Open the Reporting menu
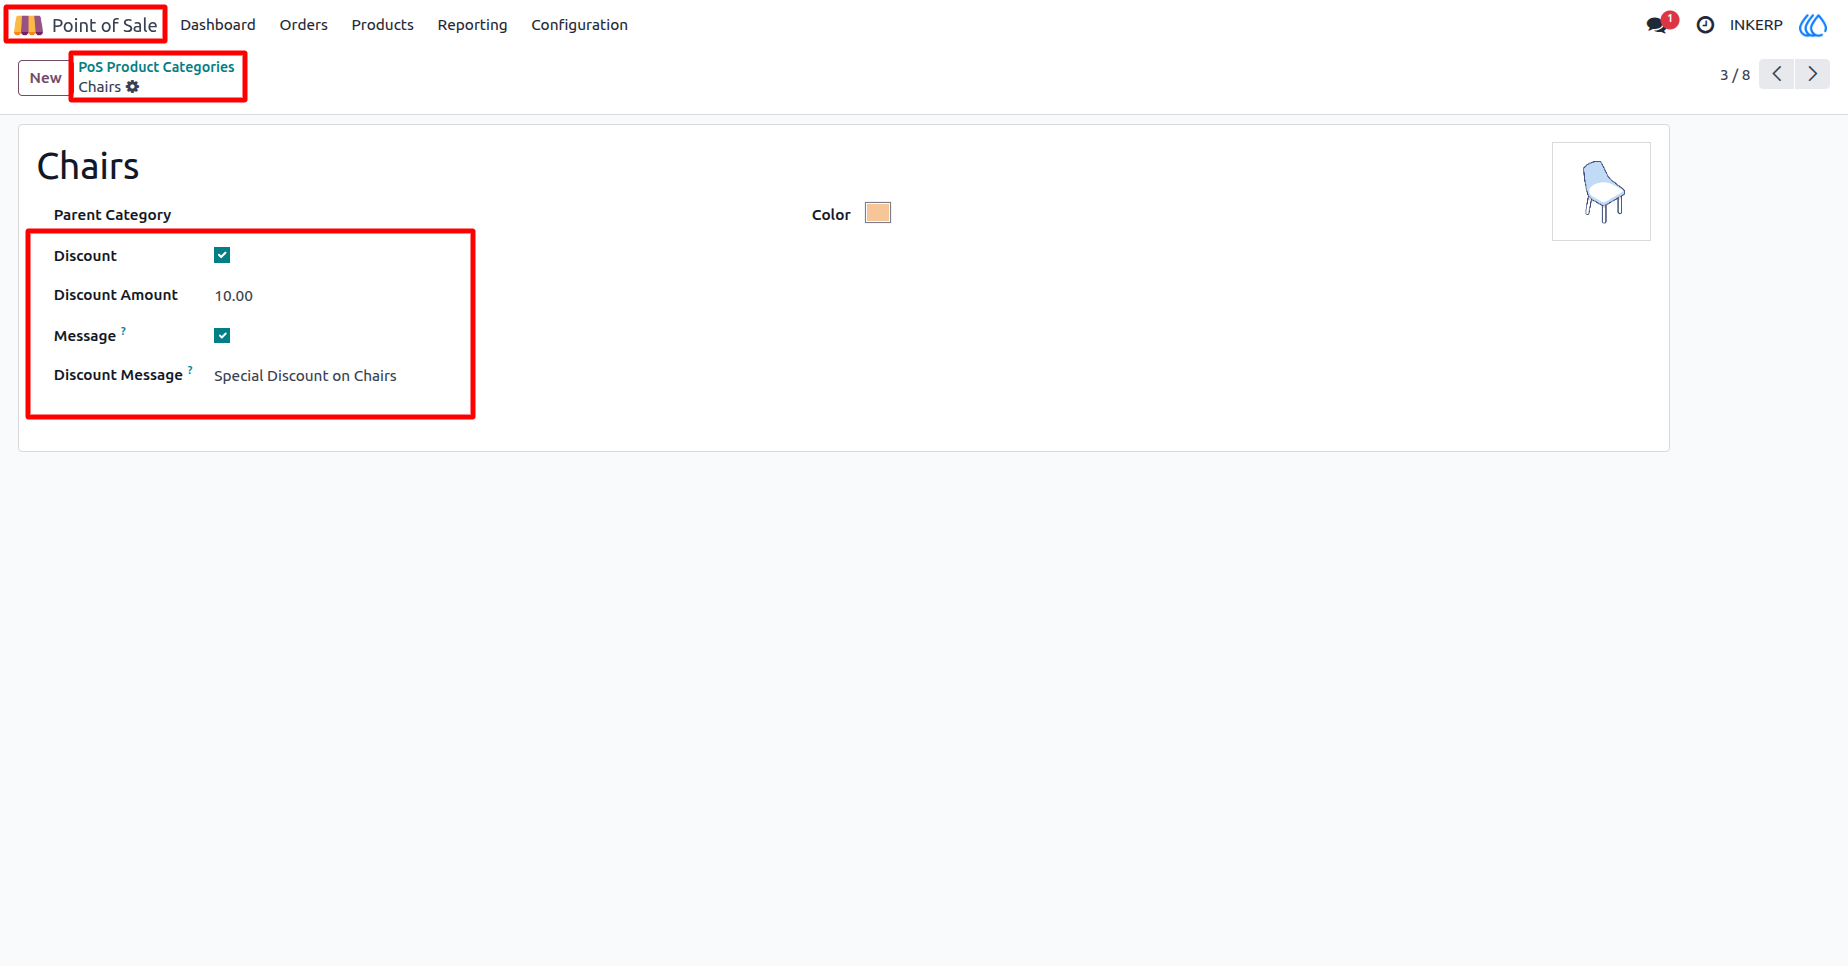Image resolution: width=1848 pixels, height=966 pixels. [x=472, y=25]
